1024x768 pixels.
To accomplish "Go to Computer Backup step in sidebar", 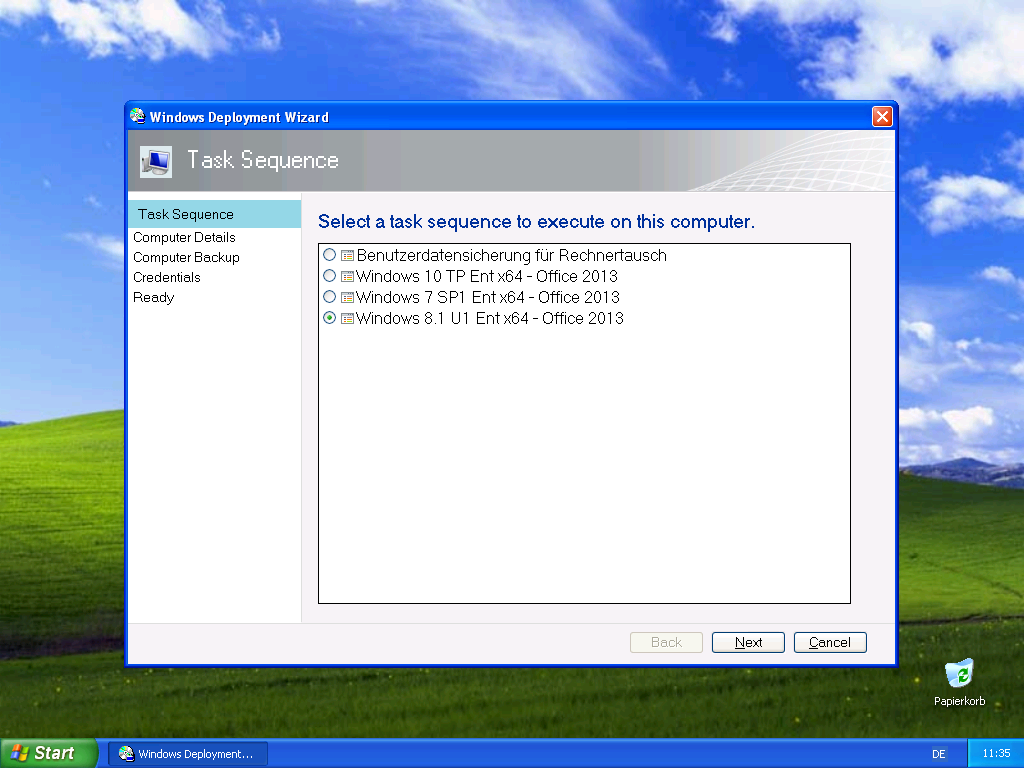I will tap(186, 257).
